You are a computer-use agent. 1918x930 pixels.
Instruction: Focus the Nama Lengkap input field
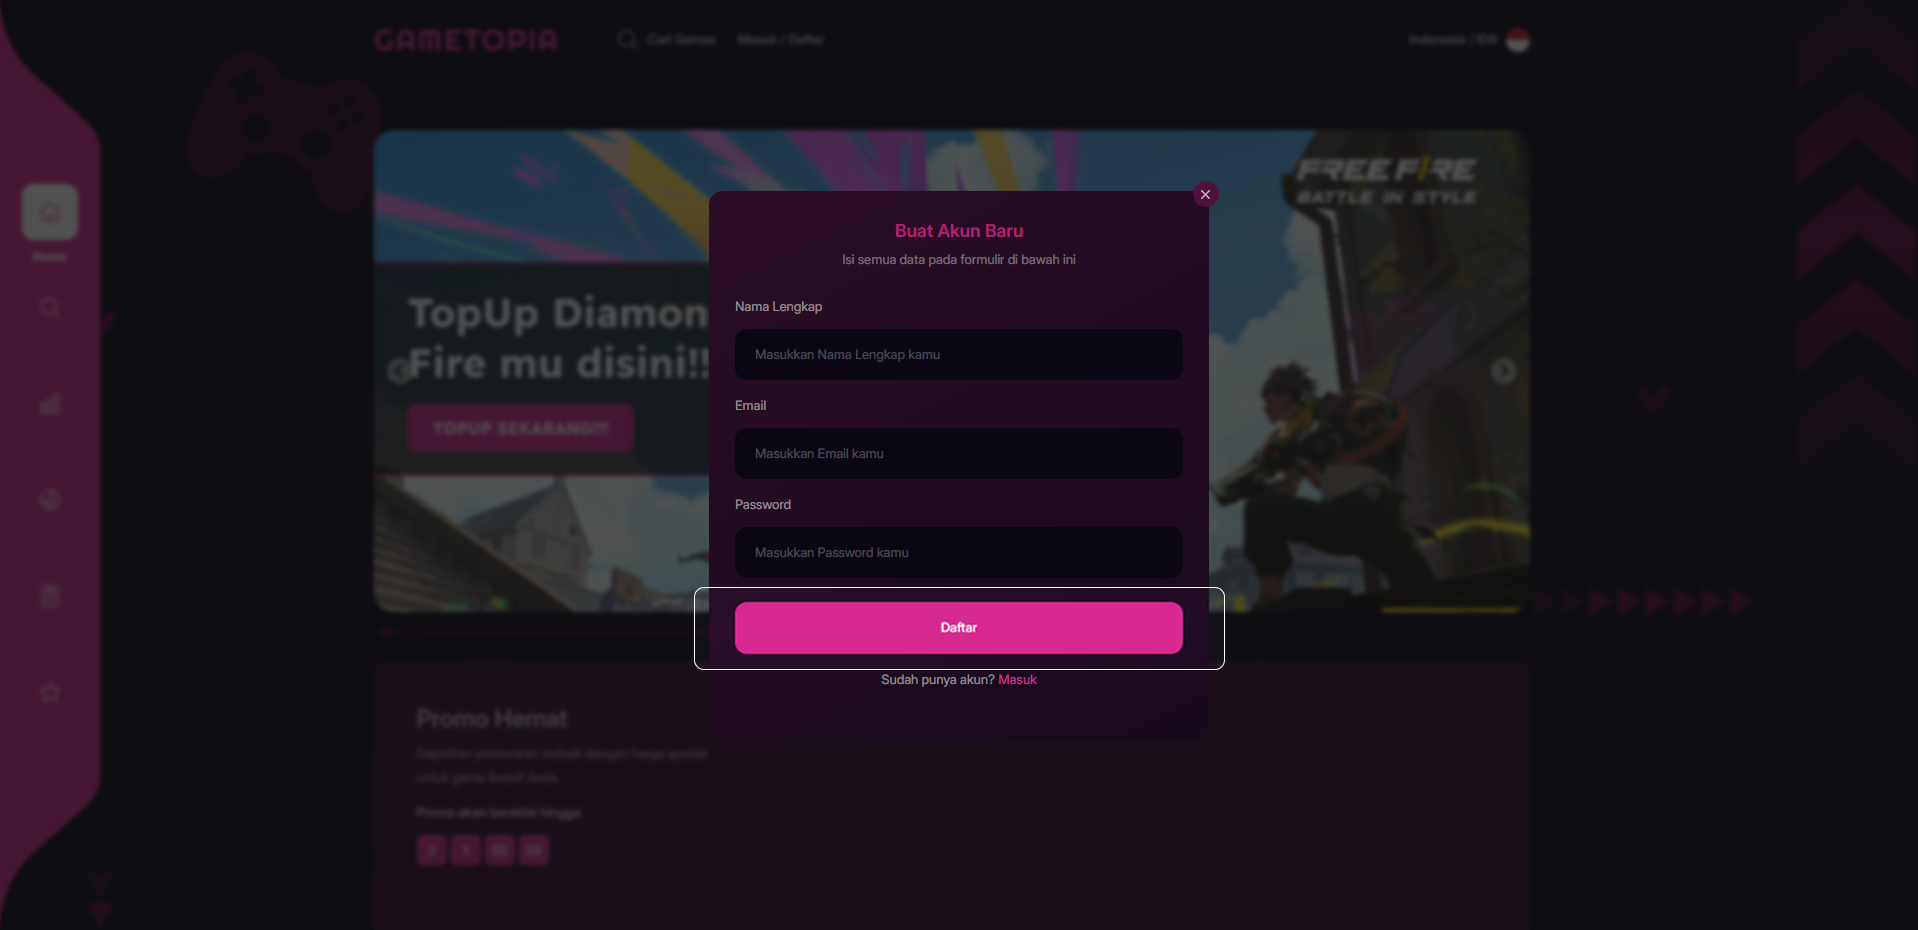click(x=958, y=355)
